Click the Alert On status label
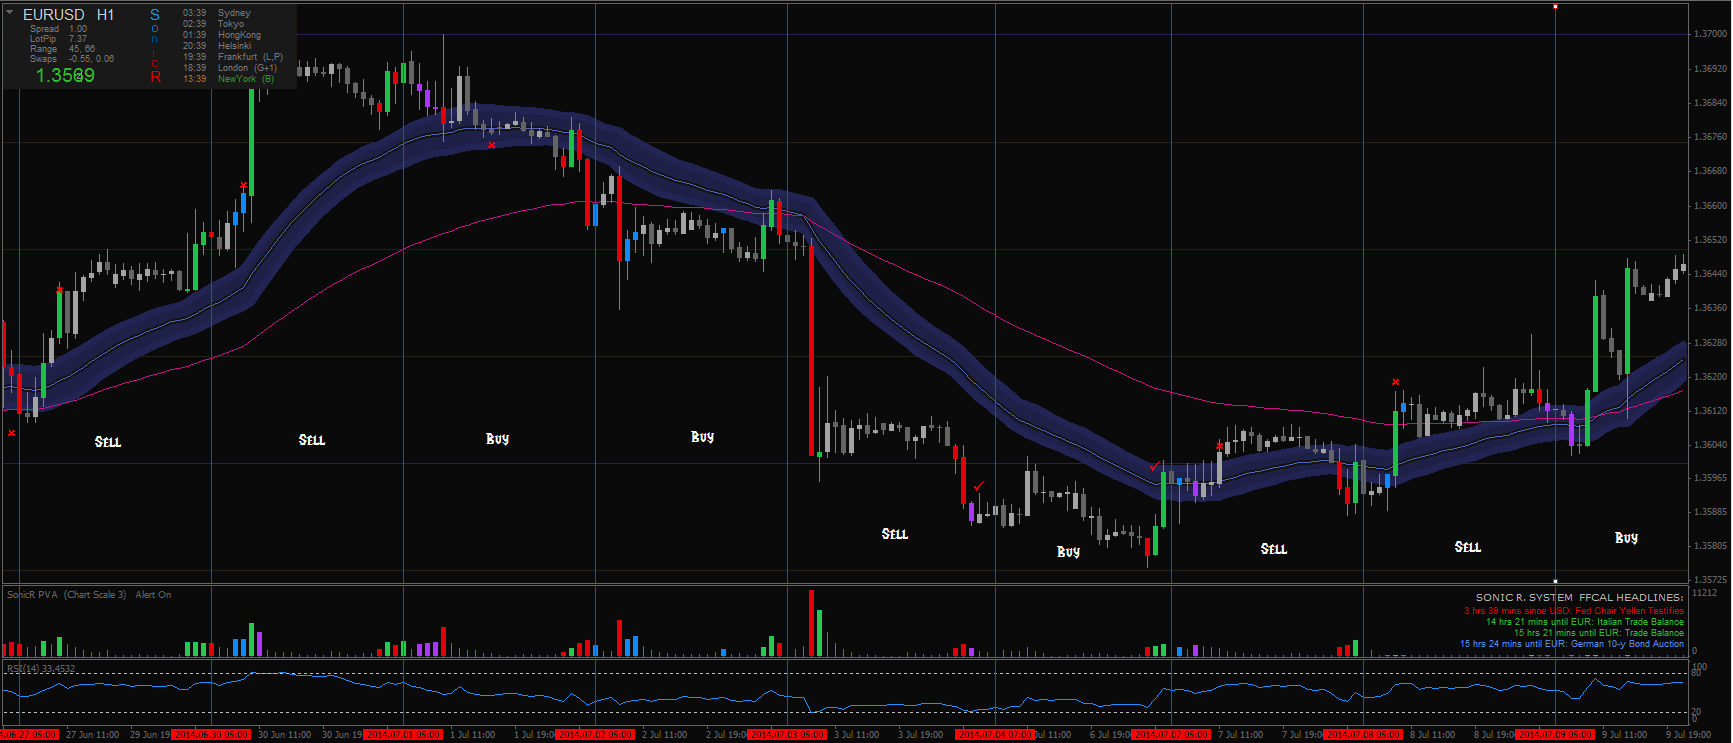Screen dimensions: 1733x743 coord(153,595)
